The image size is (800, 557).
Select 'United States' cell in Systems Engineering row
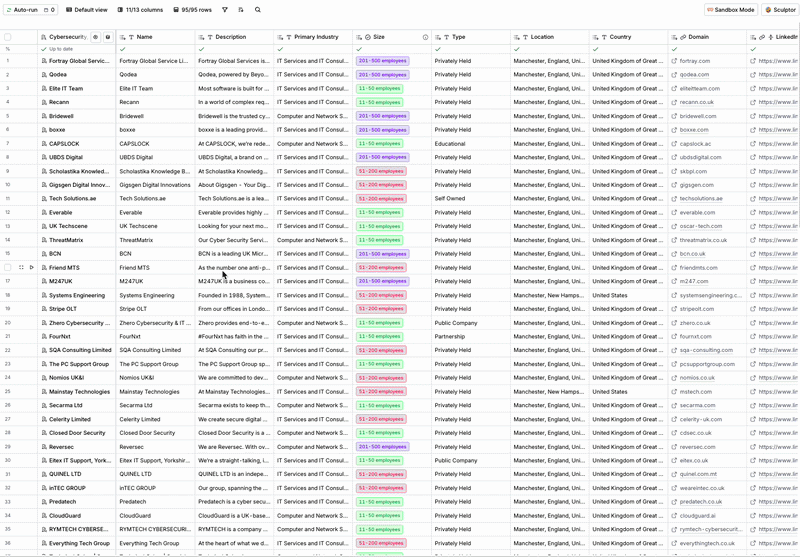tap(628, 295)
